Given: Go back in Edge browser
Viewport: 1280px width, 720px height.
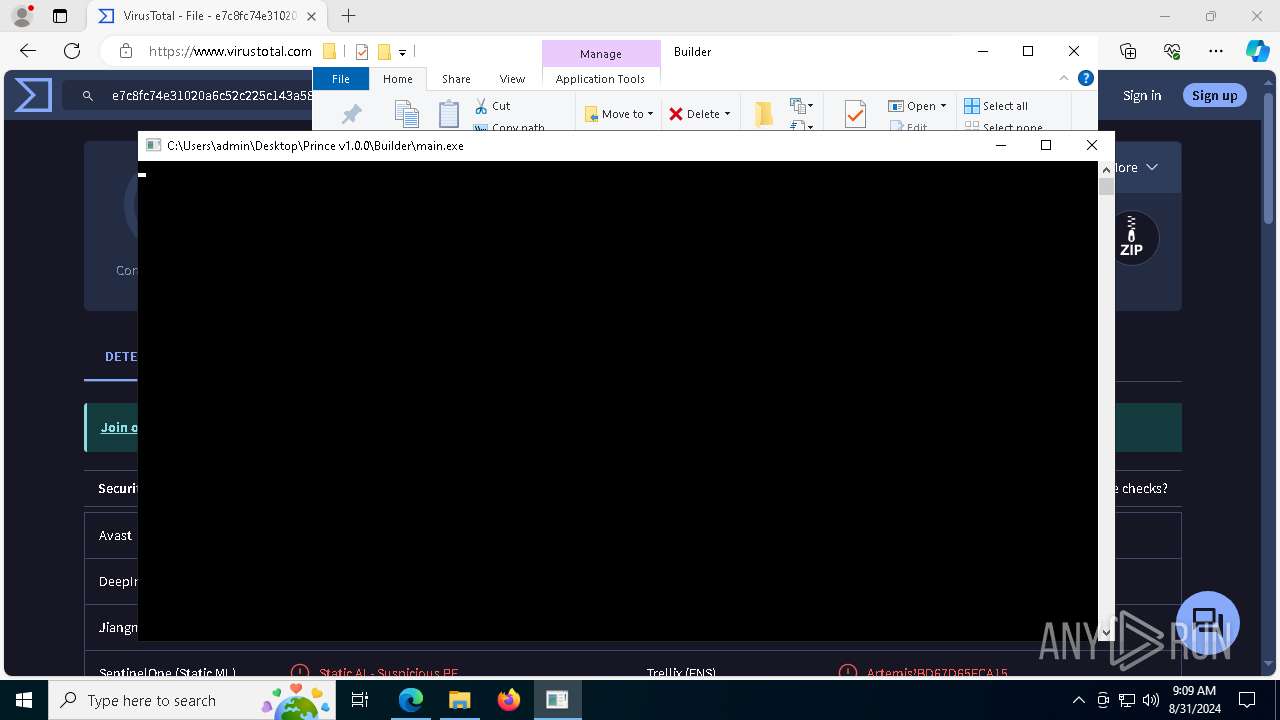Looking at the screenshot, I should tap(28, 51).
